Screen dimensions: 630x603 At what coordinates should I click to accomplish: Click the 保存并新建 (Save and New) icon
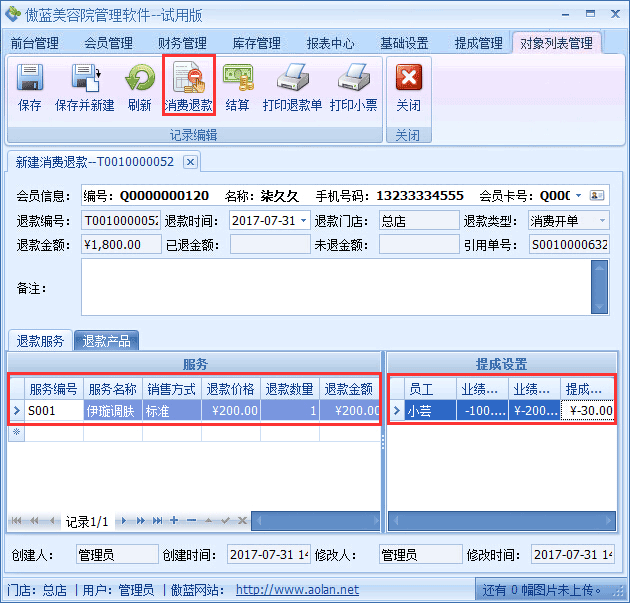(x=84, y=87)
